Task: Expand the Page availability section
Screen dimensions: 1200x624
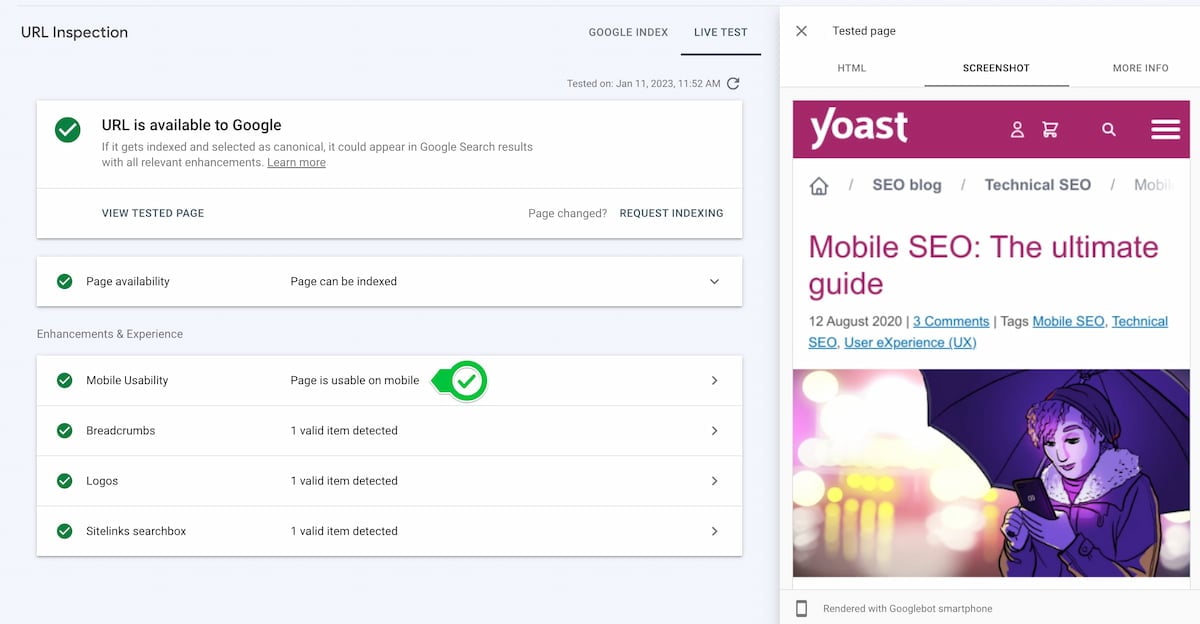Action: (x=714, y=281)
